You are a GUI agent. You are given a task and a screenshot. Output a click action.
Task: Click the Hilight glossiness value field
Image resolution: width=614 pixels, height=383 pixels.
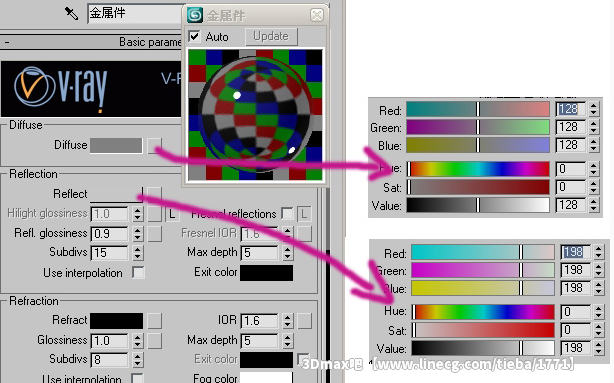[109, 214]
